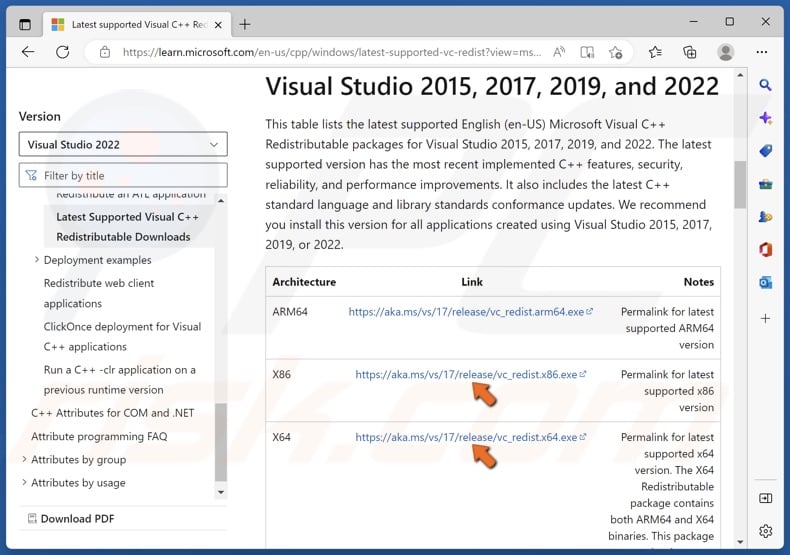Expand Attributes by usage node
The height and width of the screenshot is (555, 790).
[24, 482]
